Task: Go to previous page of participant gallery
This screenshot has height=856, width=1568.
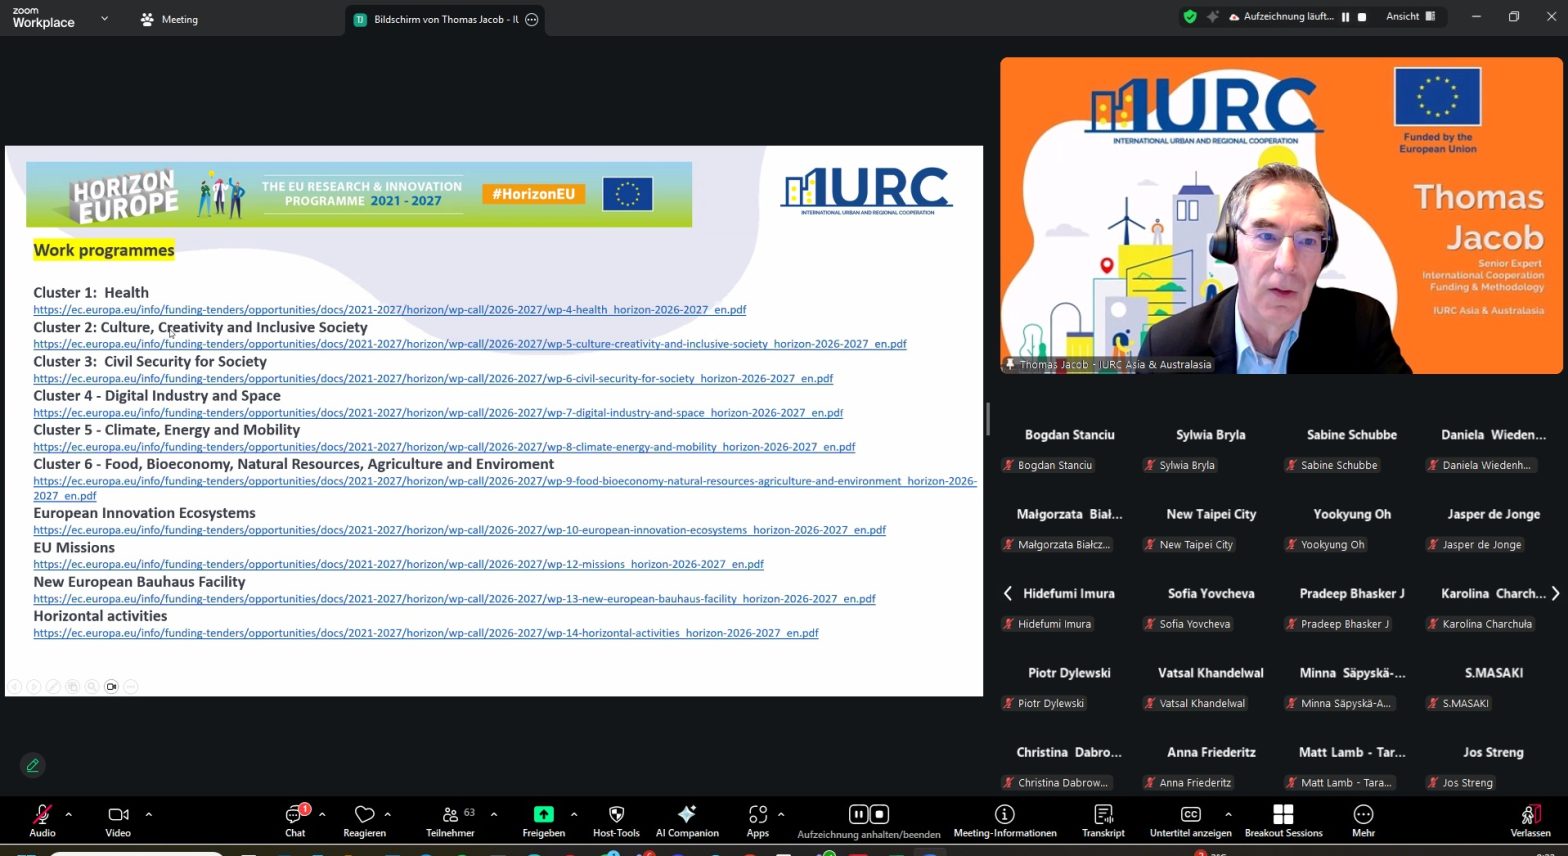Action: [1008, 593]
